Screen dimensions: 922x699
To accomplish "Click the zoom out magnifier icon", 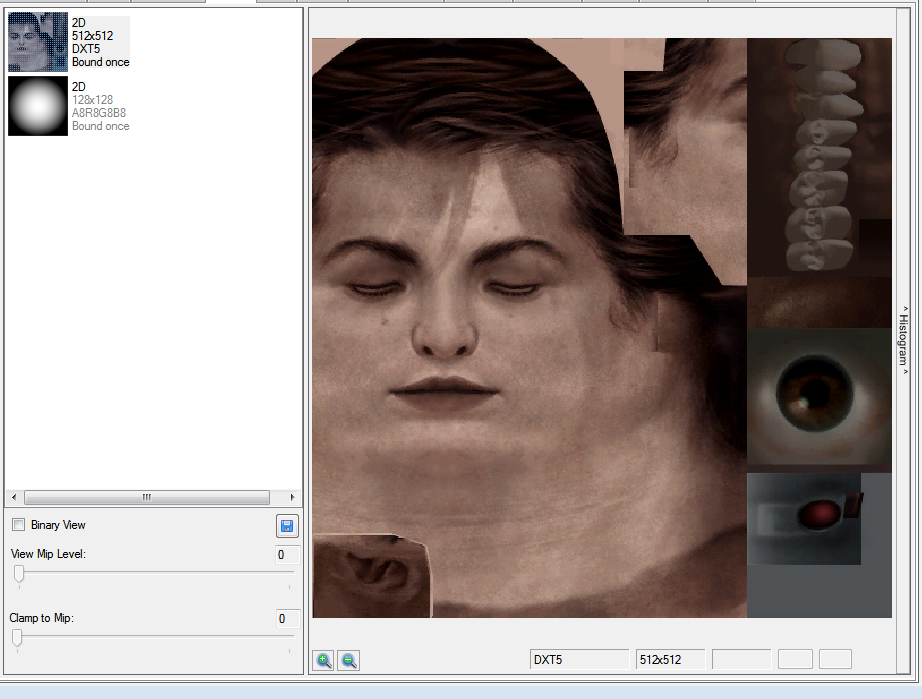I will 349,660.
